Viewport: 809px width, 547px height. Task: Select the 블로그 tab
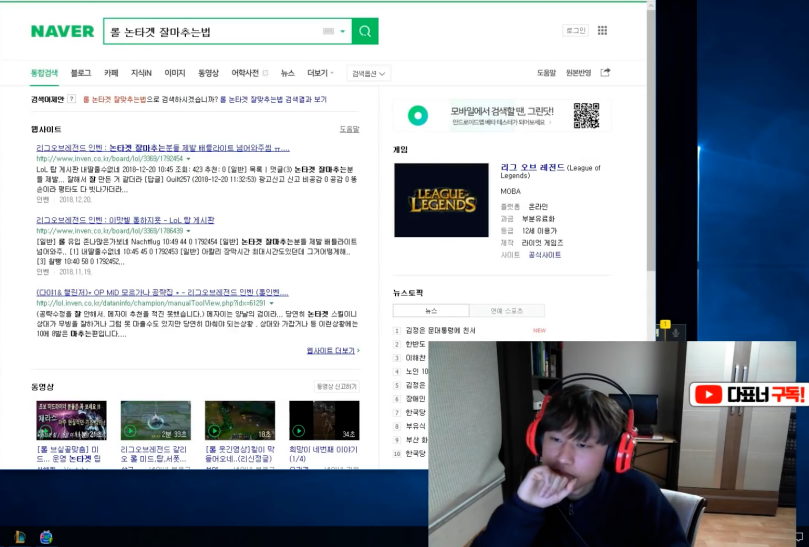point(81,73)
